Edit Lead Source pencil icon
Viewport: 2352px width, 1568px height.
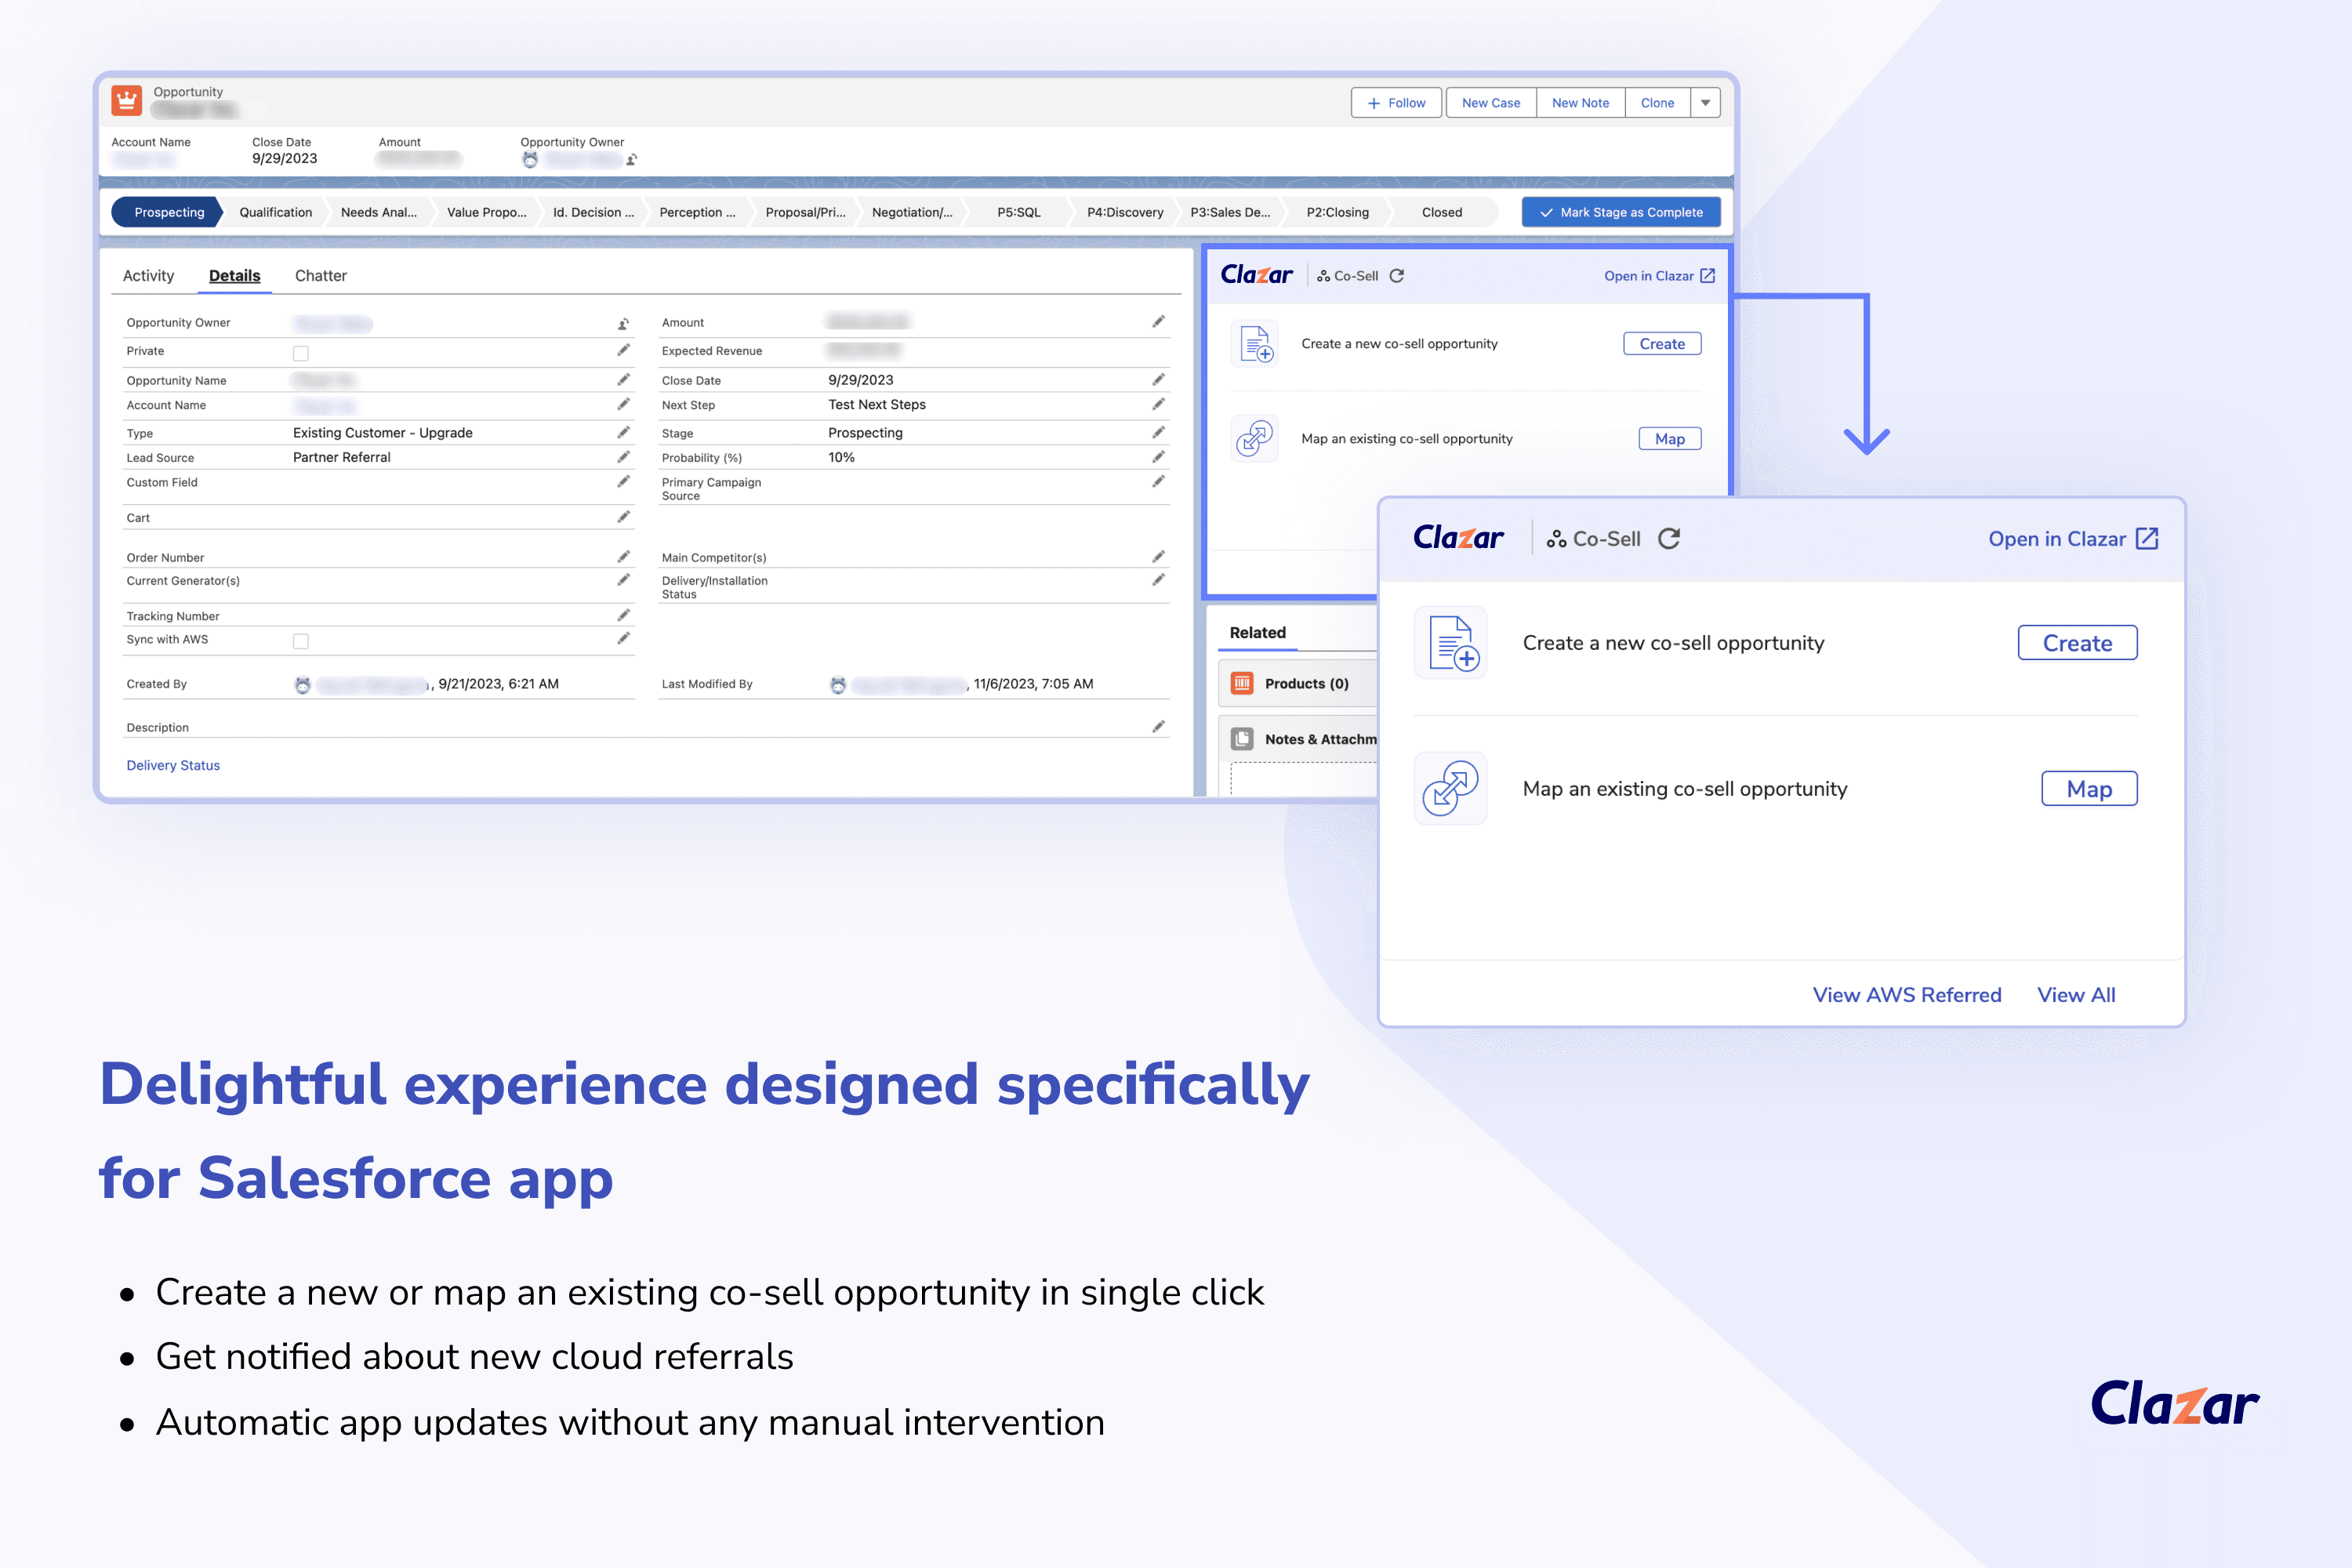pyautogui.click(x=623, y=457)
